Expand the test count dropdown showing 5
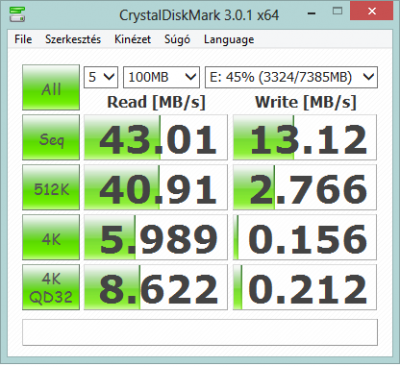Screen dimensions: 400x366 [101, 77]
